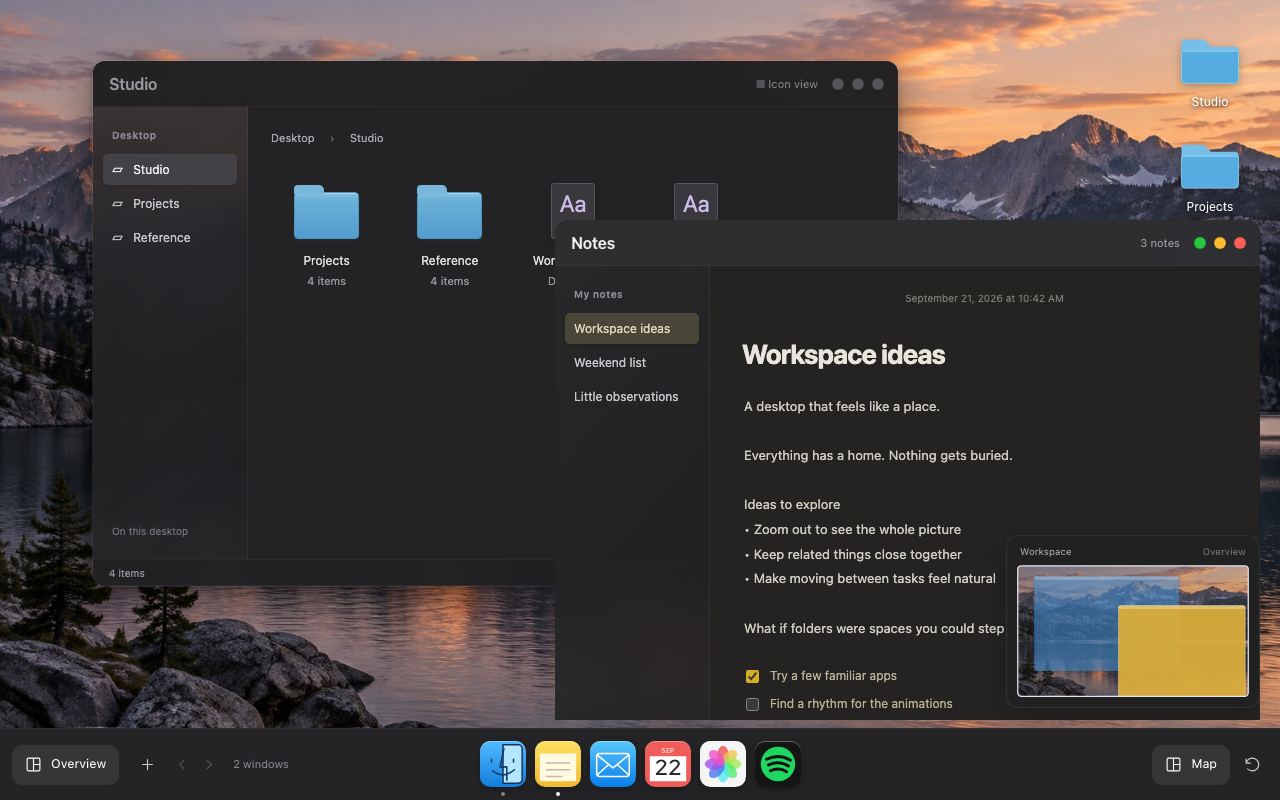The image size is (1280, 800).
Task: Open the Notes app in the dock
Action: (x=558, y=764)
